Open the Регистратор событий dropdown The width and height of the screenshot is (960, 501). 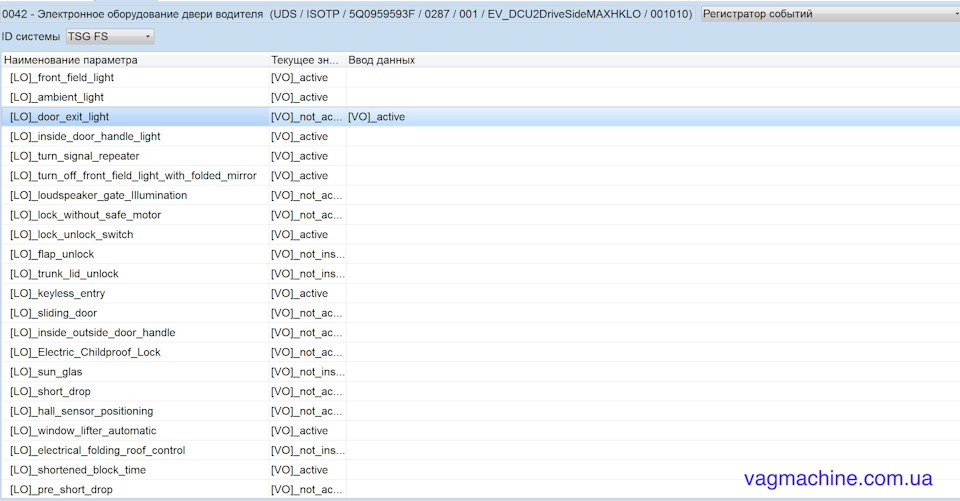coord(830,13)
